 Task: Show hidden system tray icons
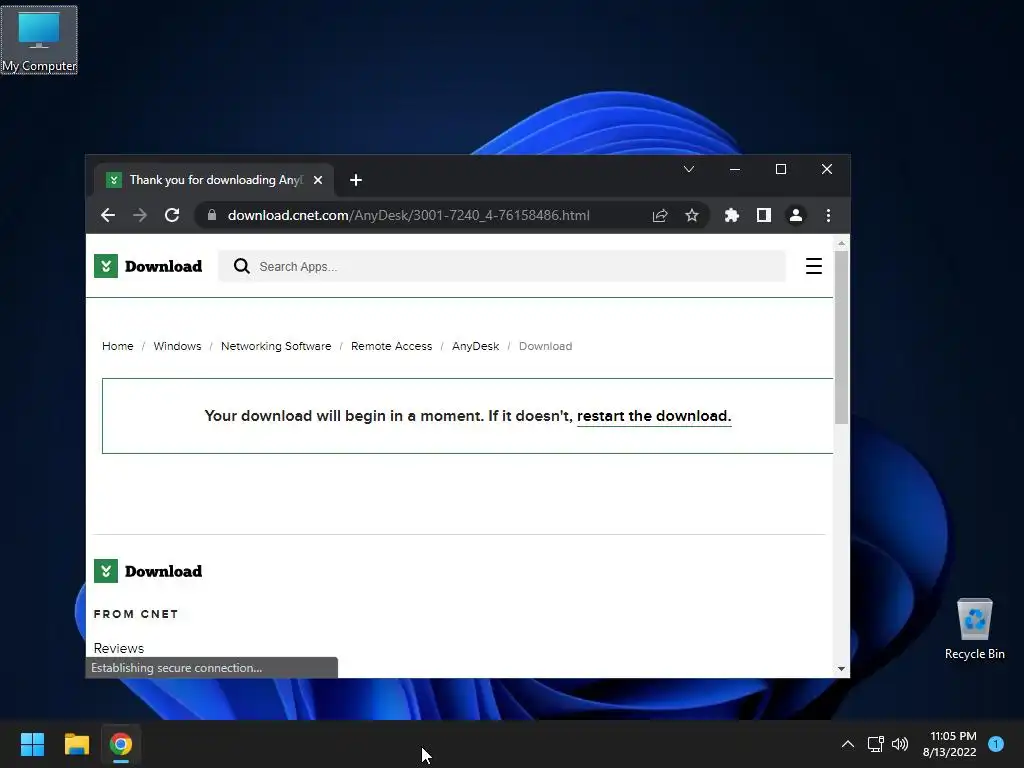point(848,744)
